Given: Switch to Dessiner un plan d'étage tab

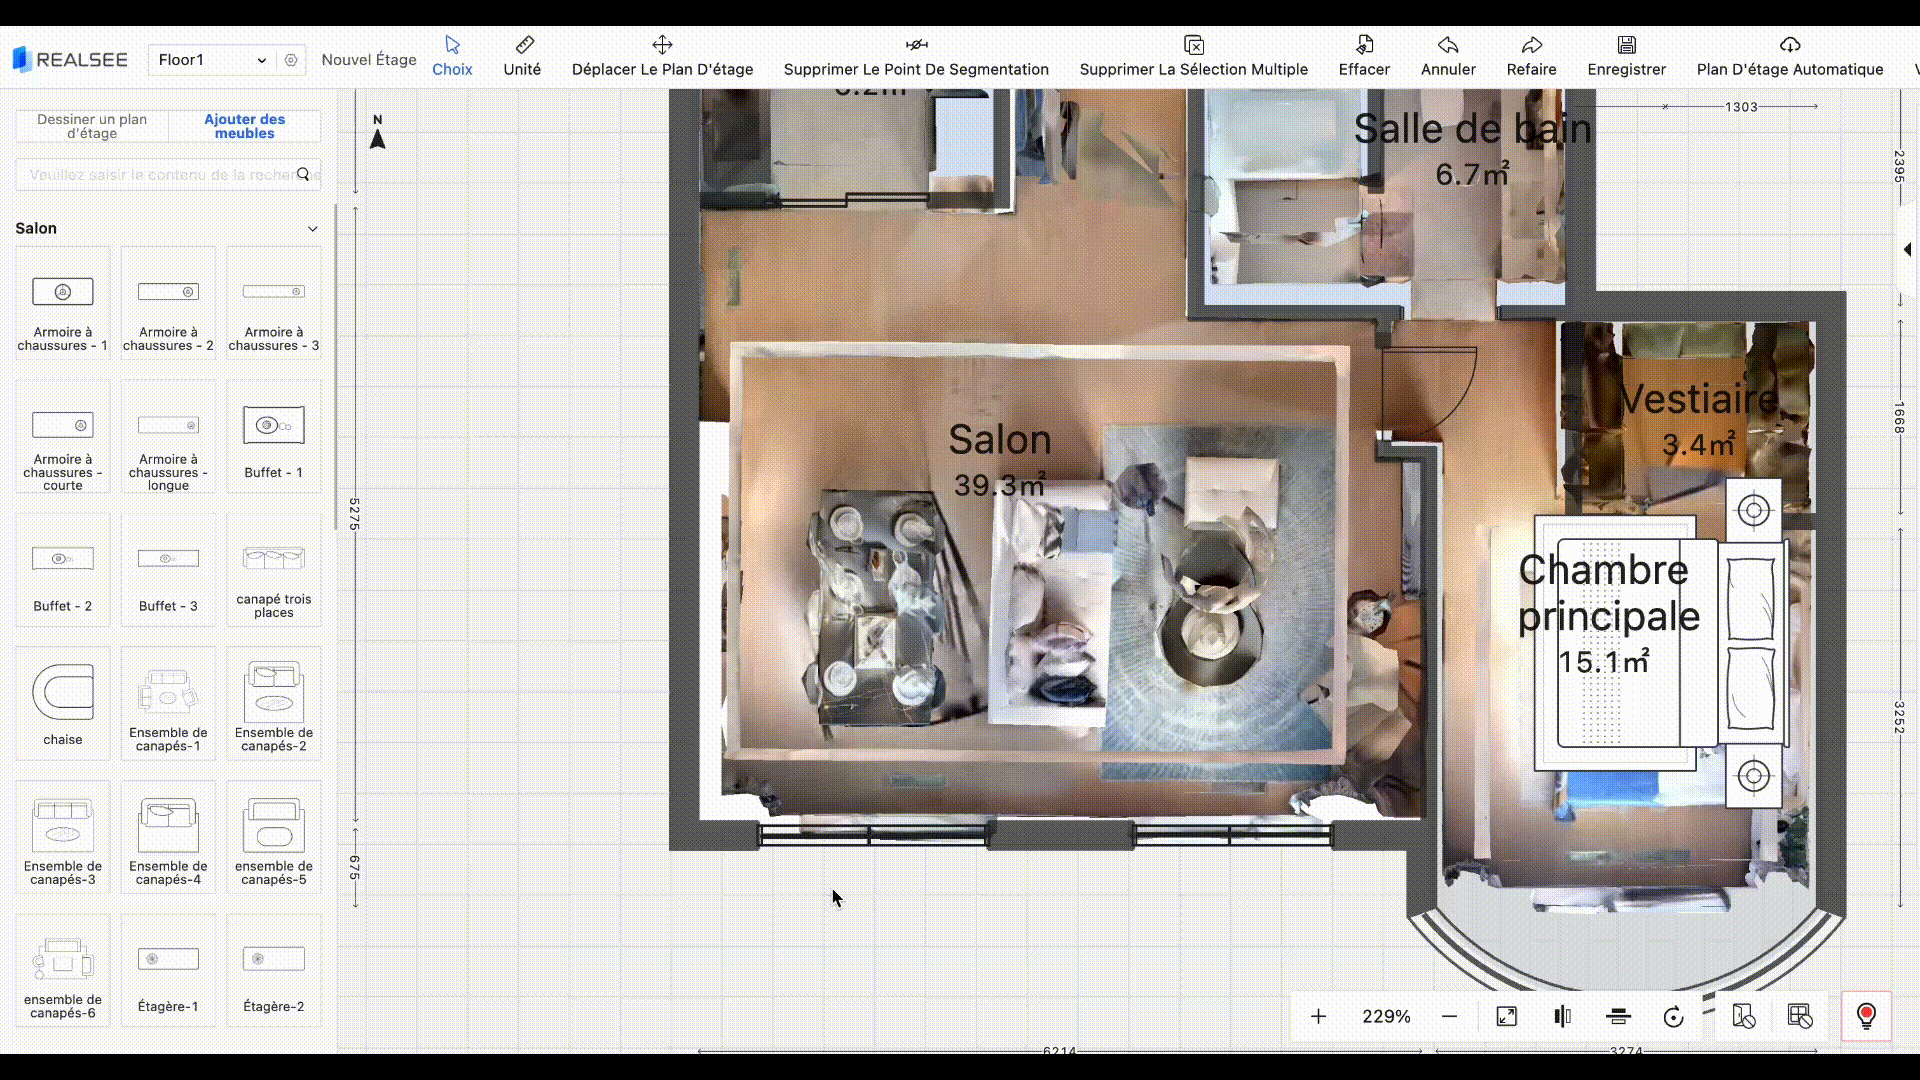Looking at the screenshot, I should tap(92, 126).
